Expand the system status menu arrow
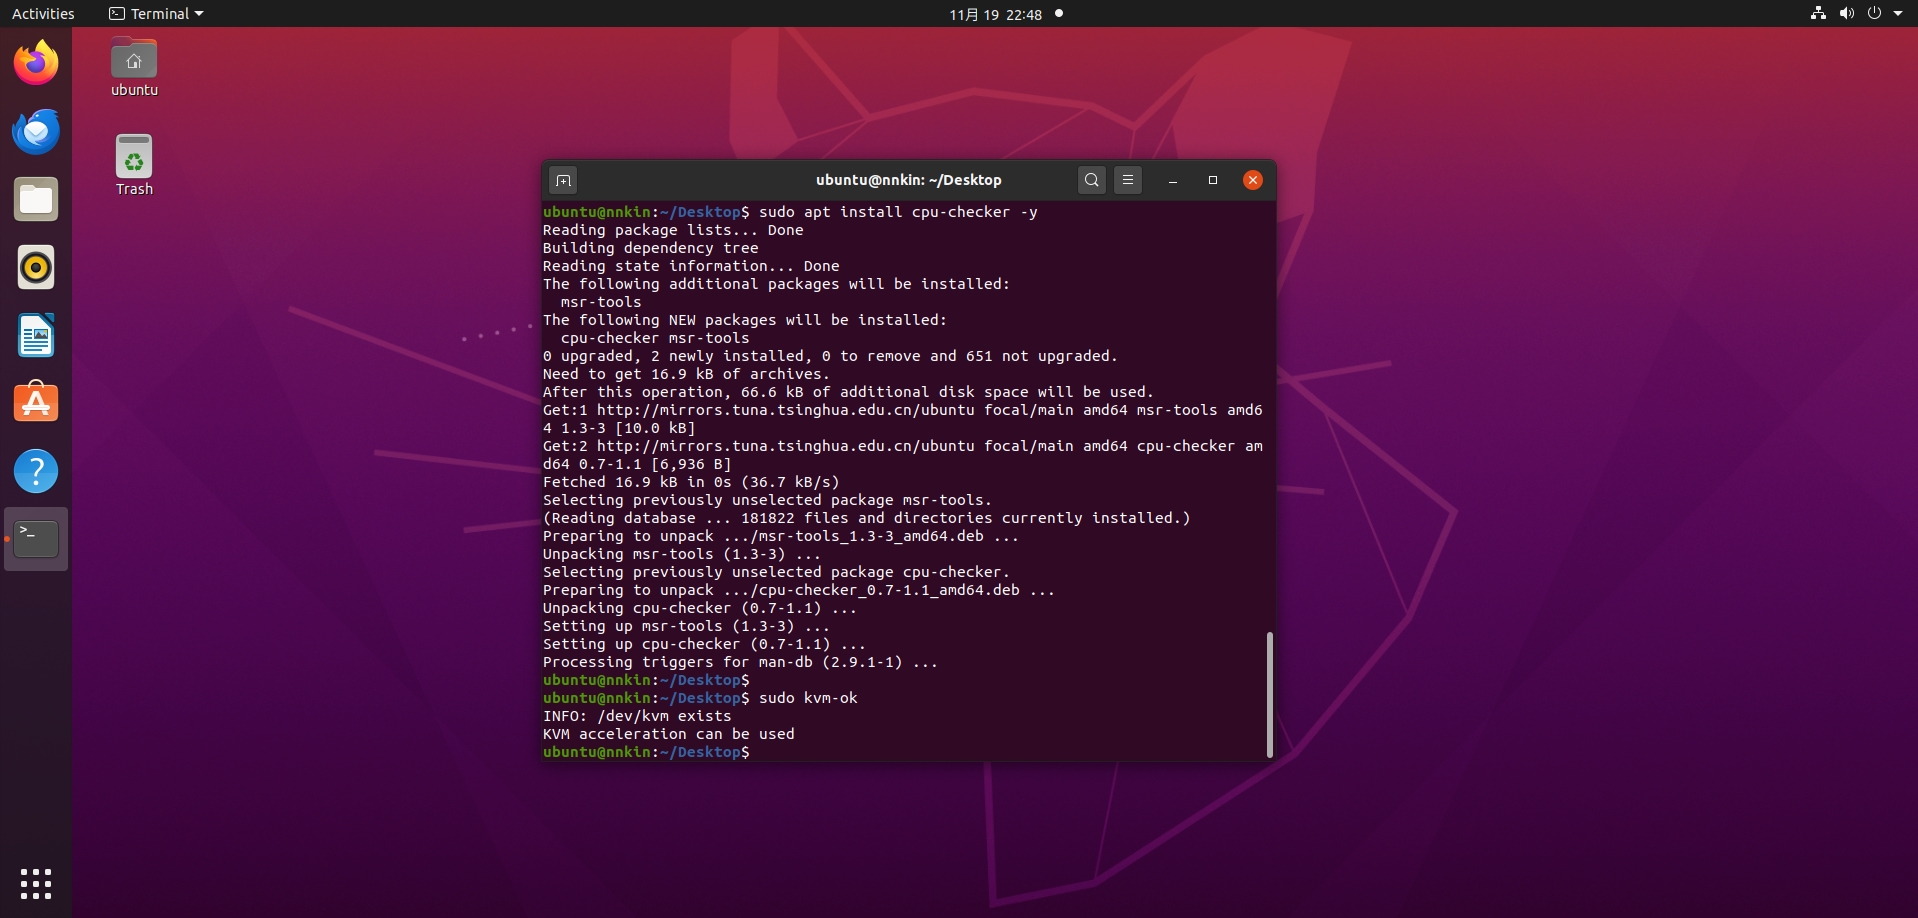1918x918 pixels. 1898,14
